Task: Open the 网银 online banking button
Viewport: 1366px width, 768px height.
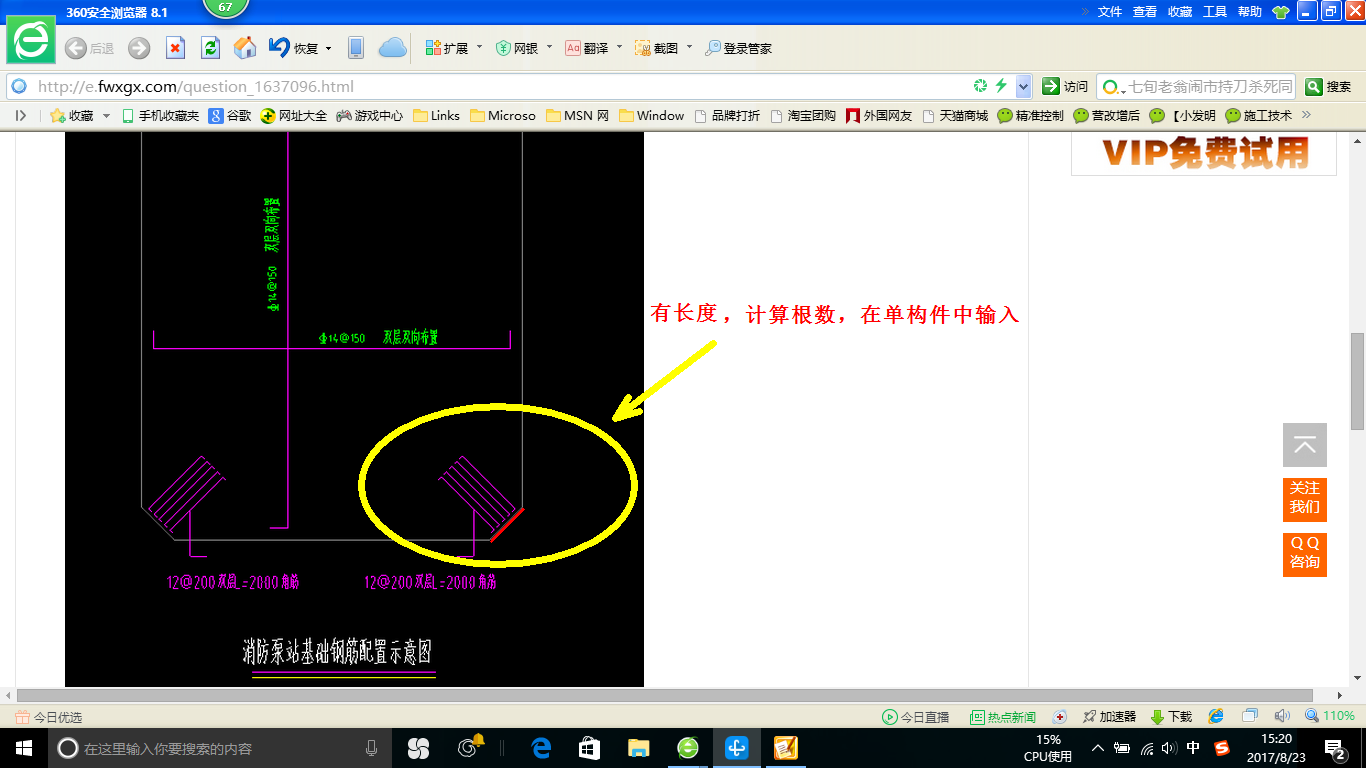Action: (x=517, y=48)
